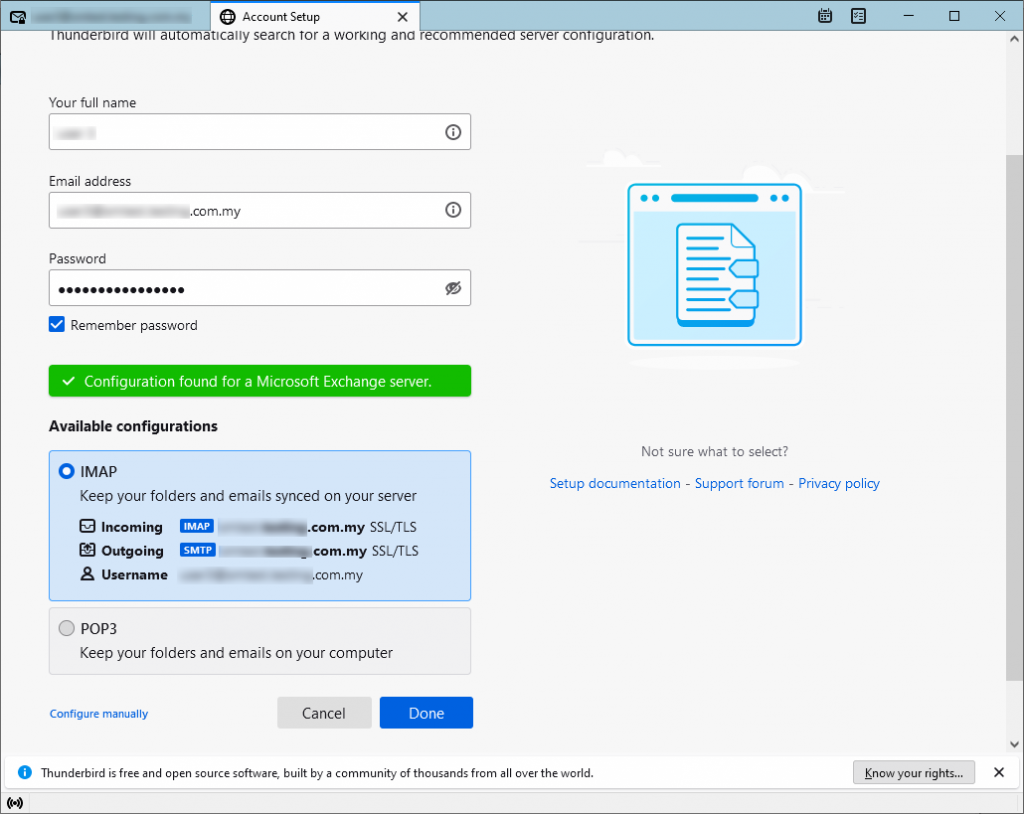Uncheck Remember password checkbox
Screen dimensions: 1024x814
(57, 325)
